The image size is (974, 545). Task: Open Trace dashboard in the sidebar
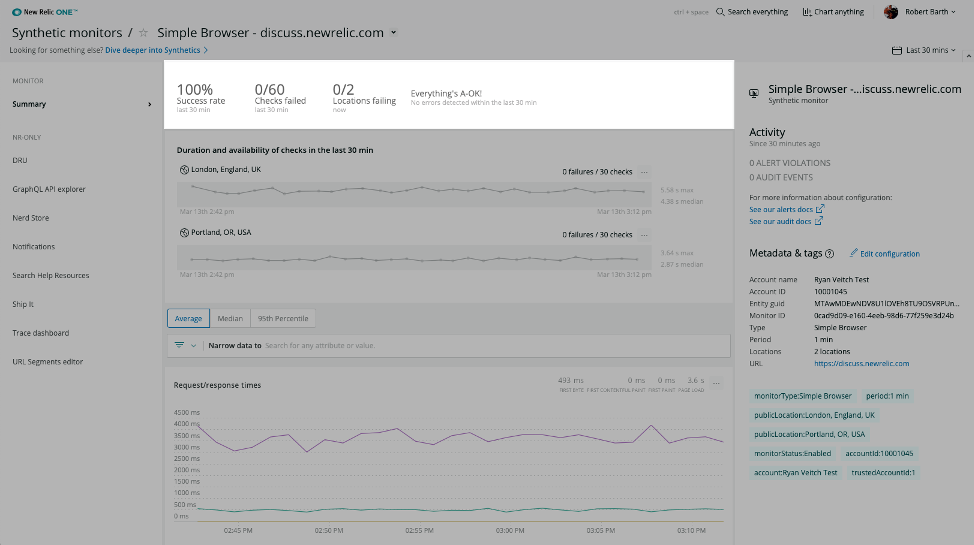coord(40,333)
